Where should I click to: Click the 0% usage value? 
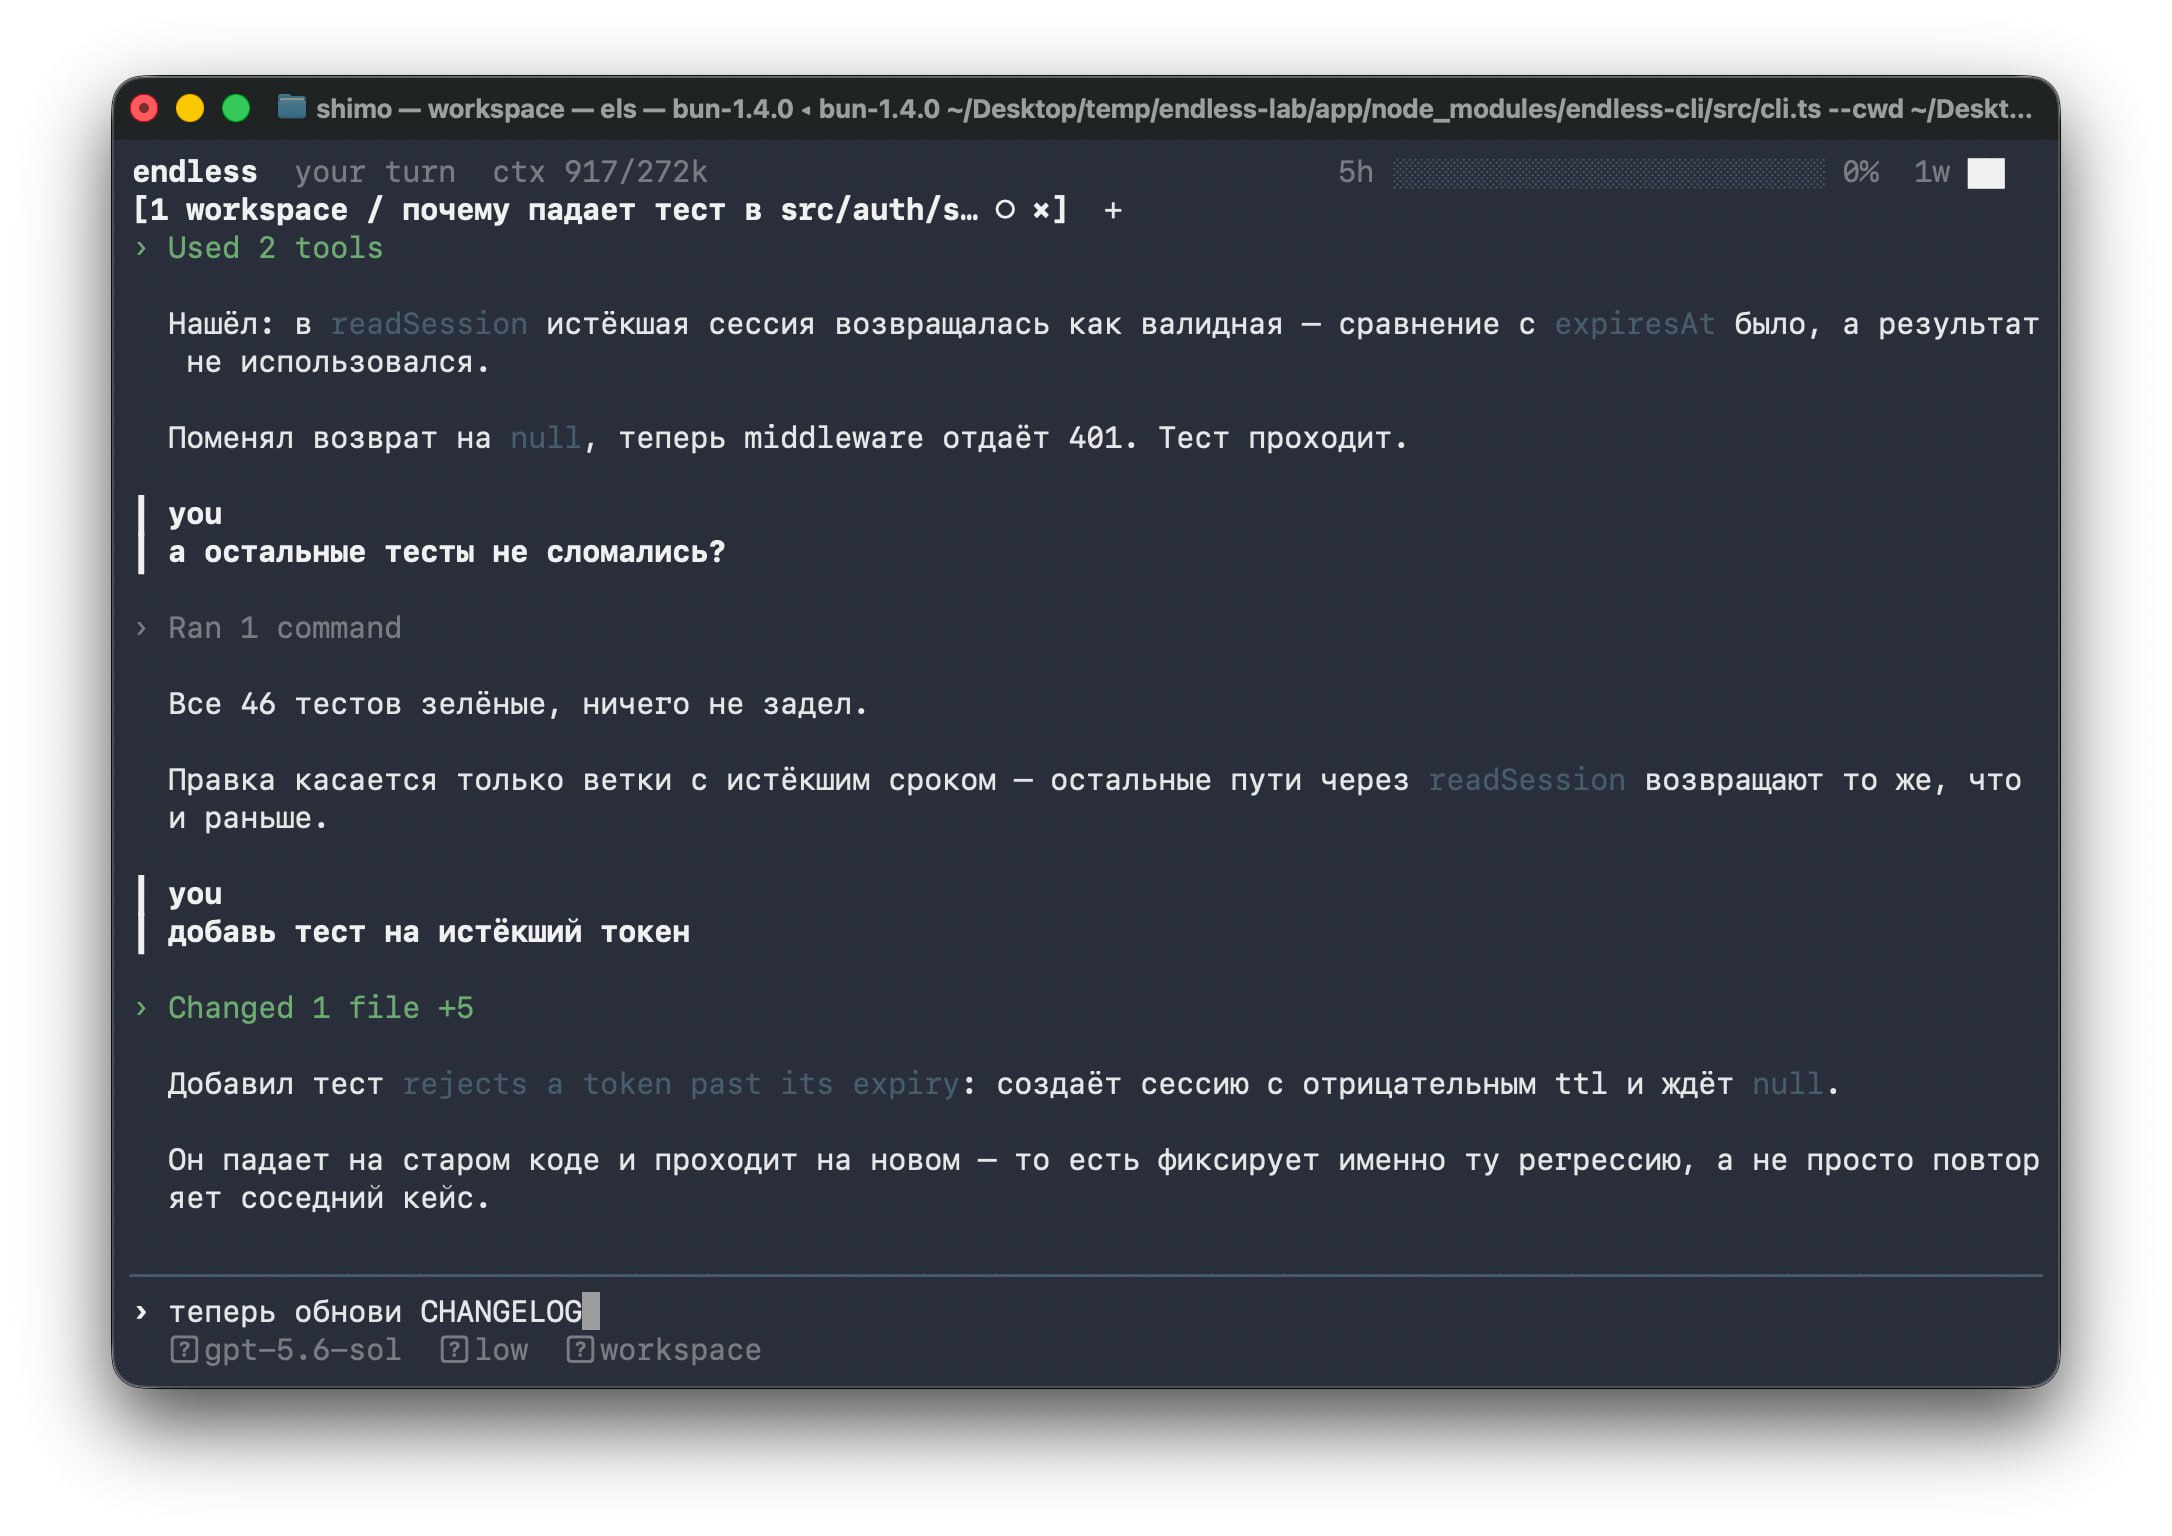pos(1861,172)
